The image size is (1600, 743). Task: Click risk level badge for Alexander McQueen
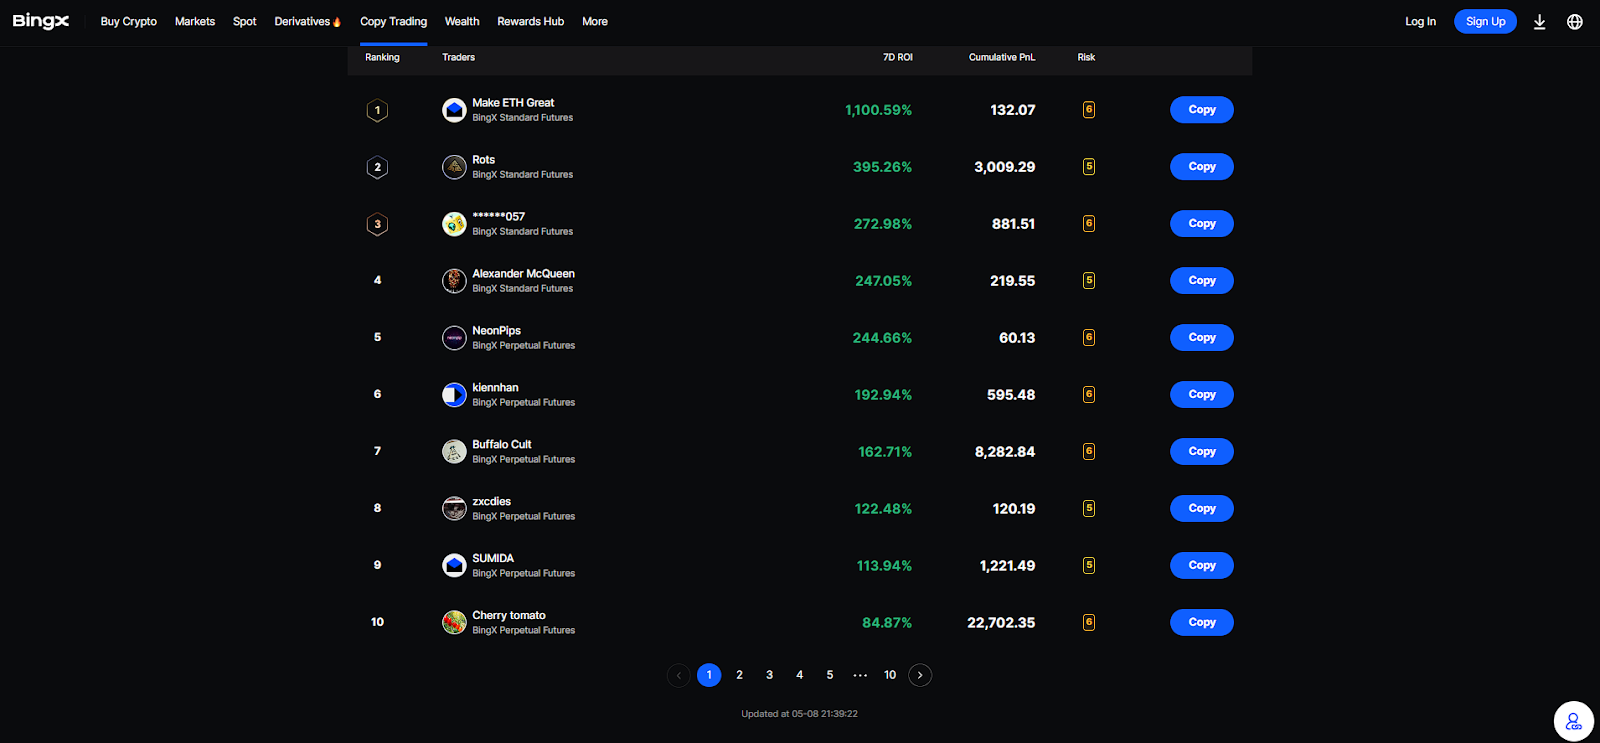point(1089,281)
